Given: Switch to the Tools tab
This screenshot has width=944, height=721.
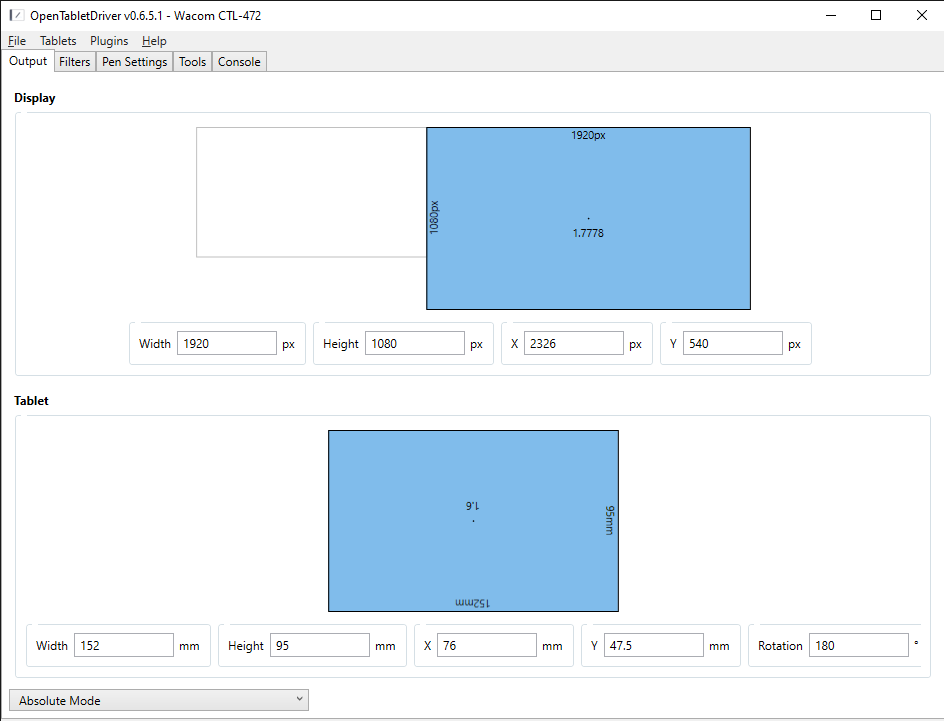Looking at the screenshot, I should pyautogui.click(x=192, y=62).
